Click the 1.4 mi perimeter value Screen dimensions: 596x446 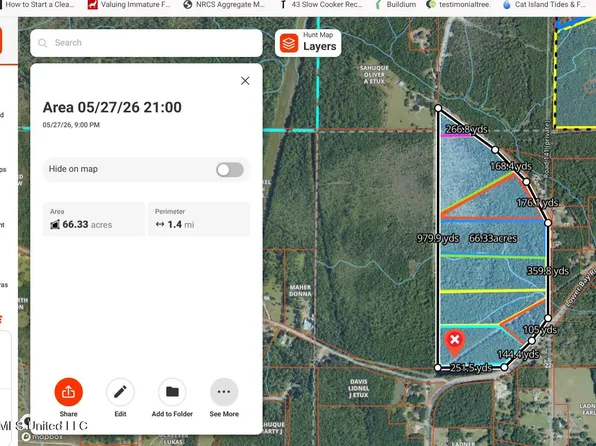pos(181,225)
